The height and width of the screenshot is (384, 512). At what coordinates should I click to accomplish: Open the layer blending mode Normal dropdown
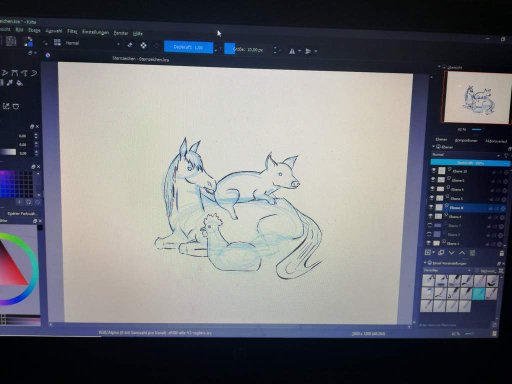466,155
